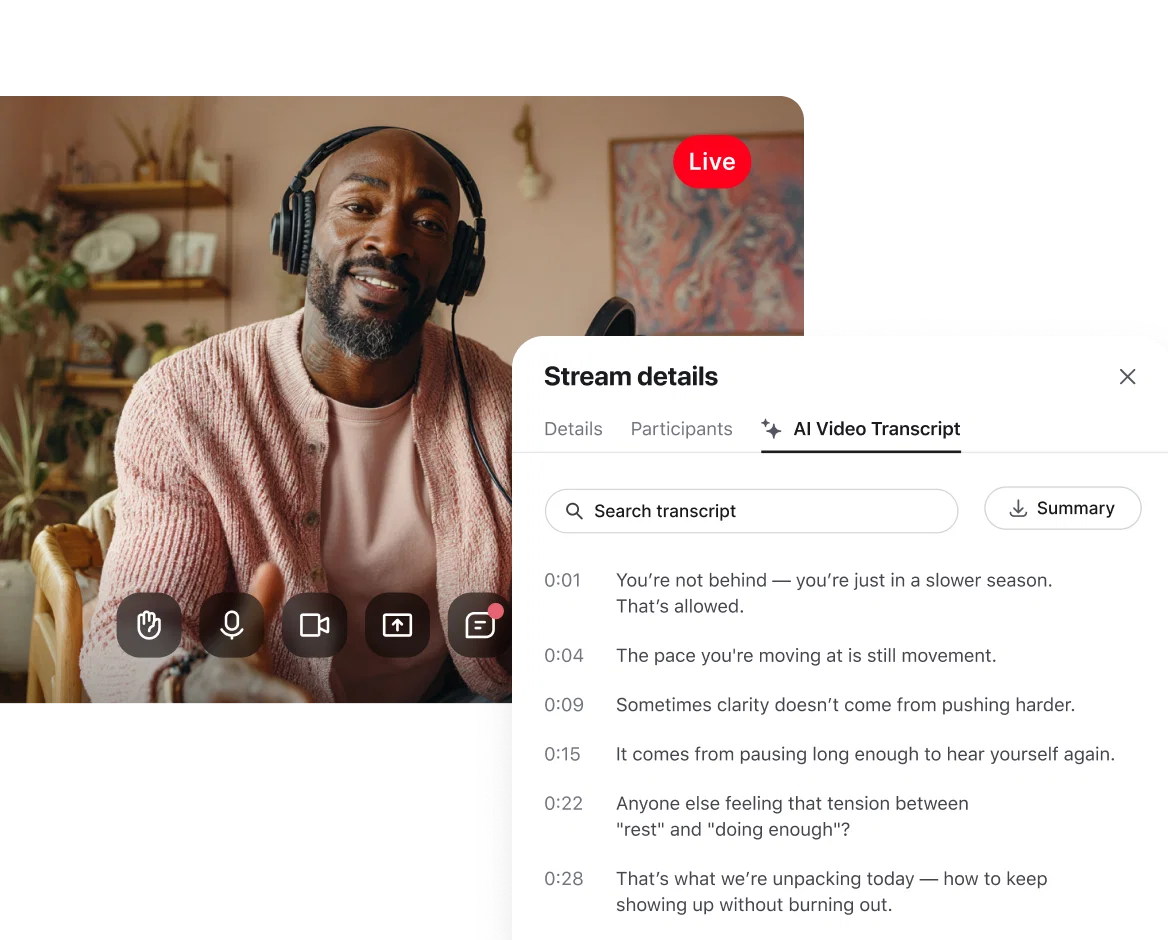The image size is (1168, 940).
Task: Open the chat messages
Action: pyautogui.click(x=480, y=625)
